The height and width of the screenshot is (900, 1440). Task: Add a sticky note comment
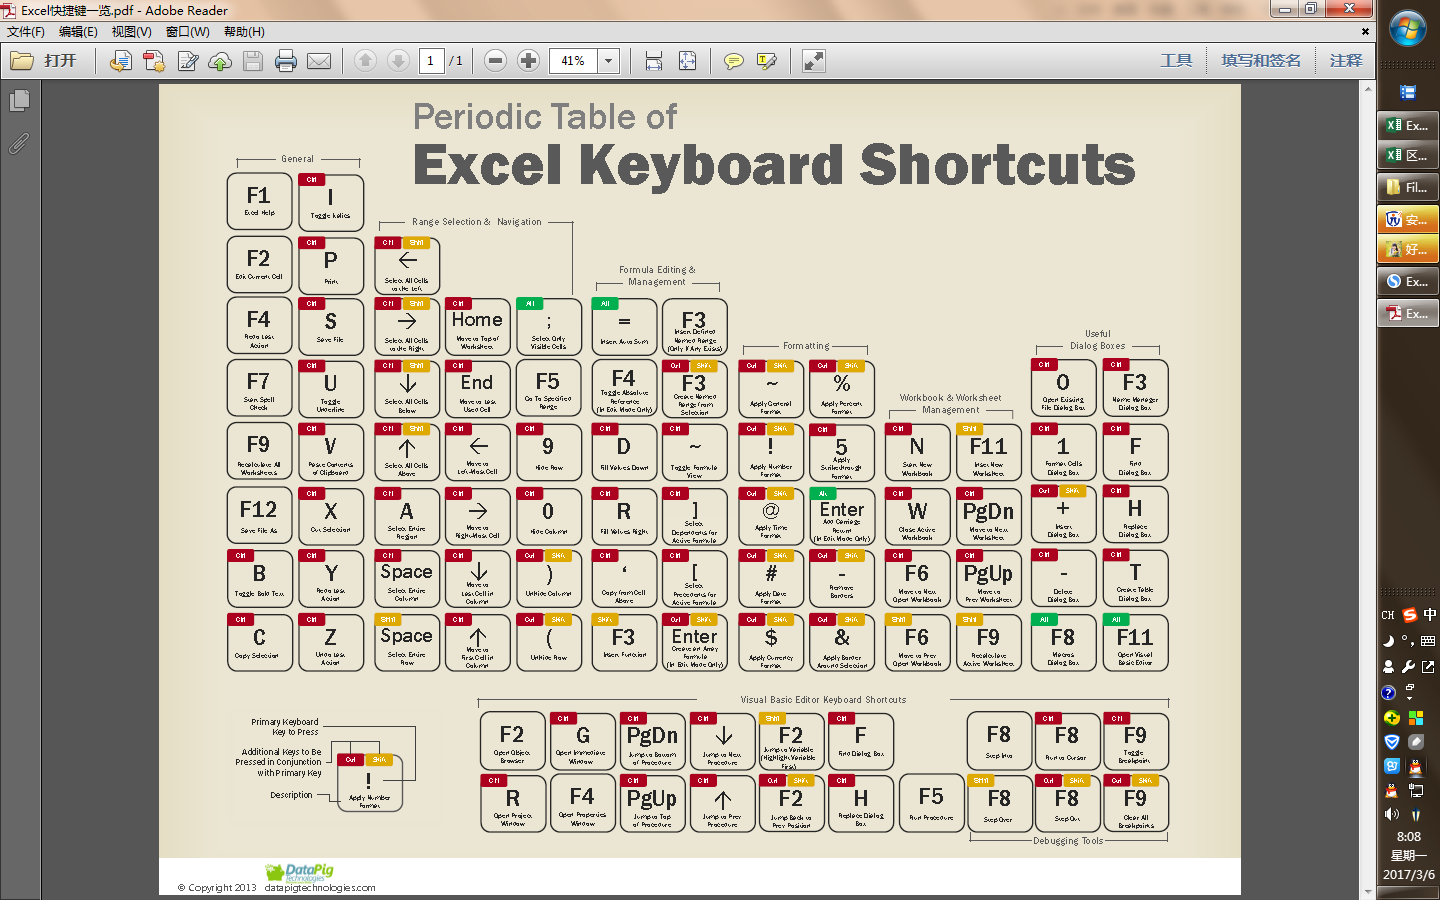[733, 61]
